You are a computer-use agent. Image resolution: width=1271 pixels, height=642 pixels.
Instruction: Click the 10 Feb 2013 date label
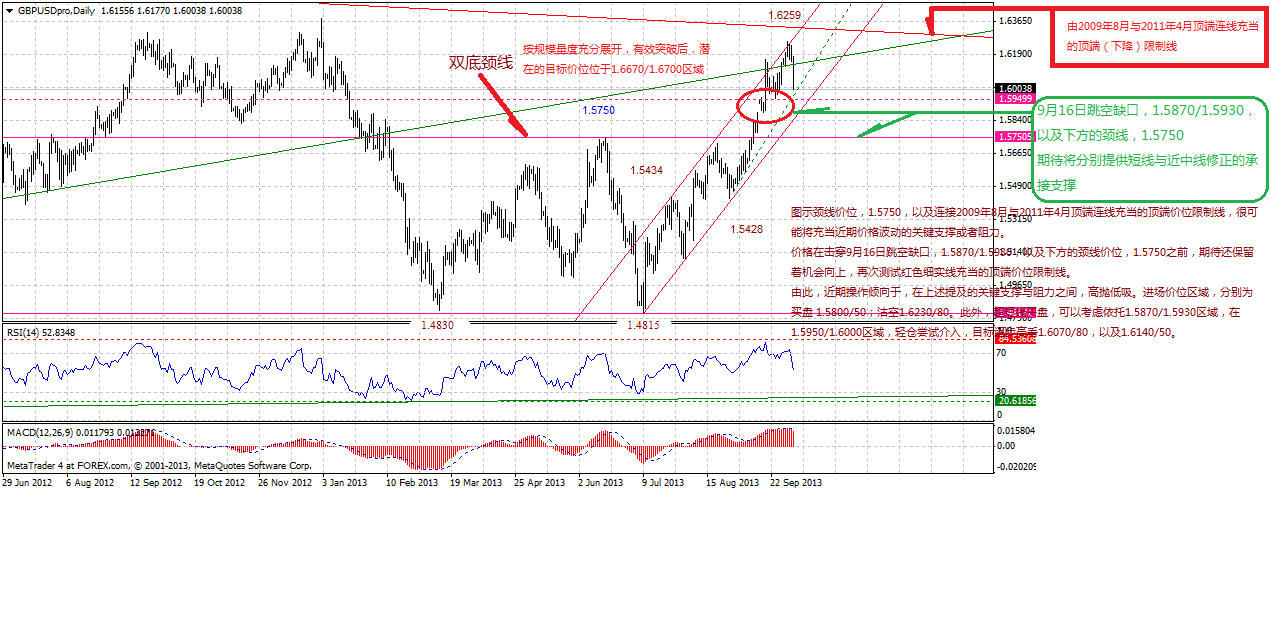(x=412, y=482)
